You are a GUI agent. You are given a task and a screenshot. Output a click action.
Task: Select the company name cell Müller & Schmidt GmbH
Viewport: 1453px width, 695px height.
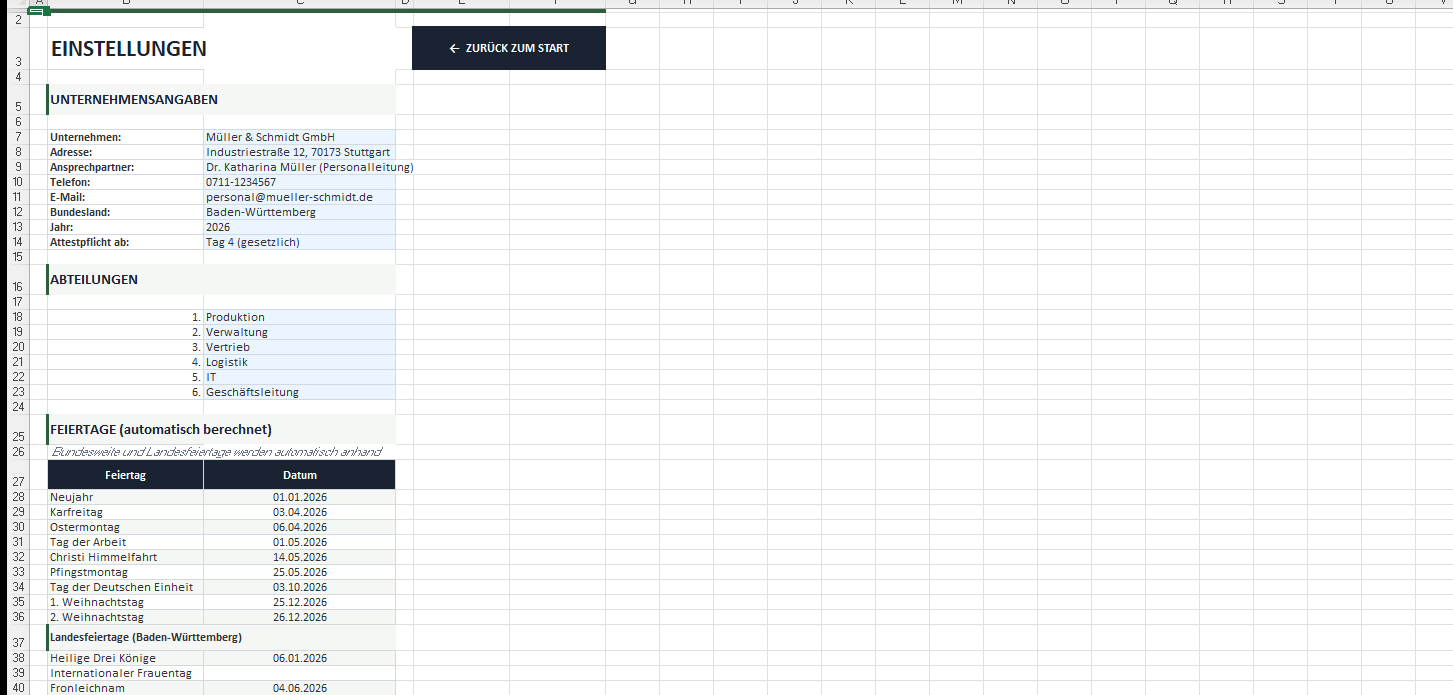pos(299,137)
